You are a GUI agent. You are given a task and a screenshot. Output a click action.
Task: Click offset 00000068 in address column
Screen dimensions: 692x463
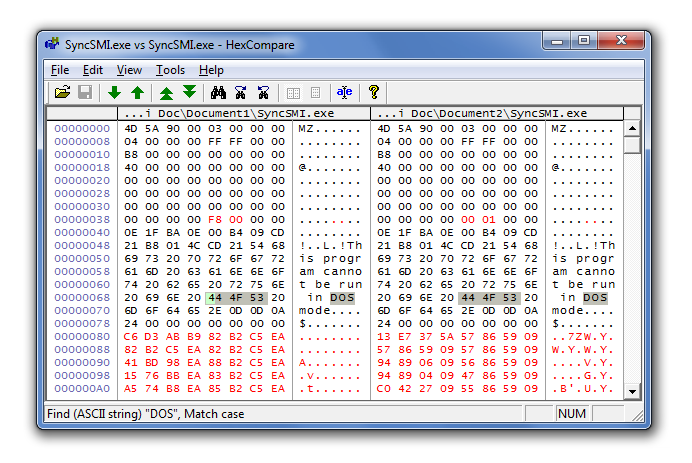pos(82,298)
